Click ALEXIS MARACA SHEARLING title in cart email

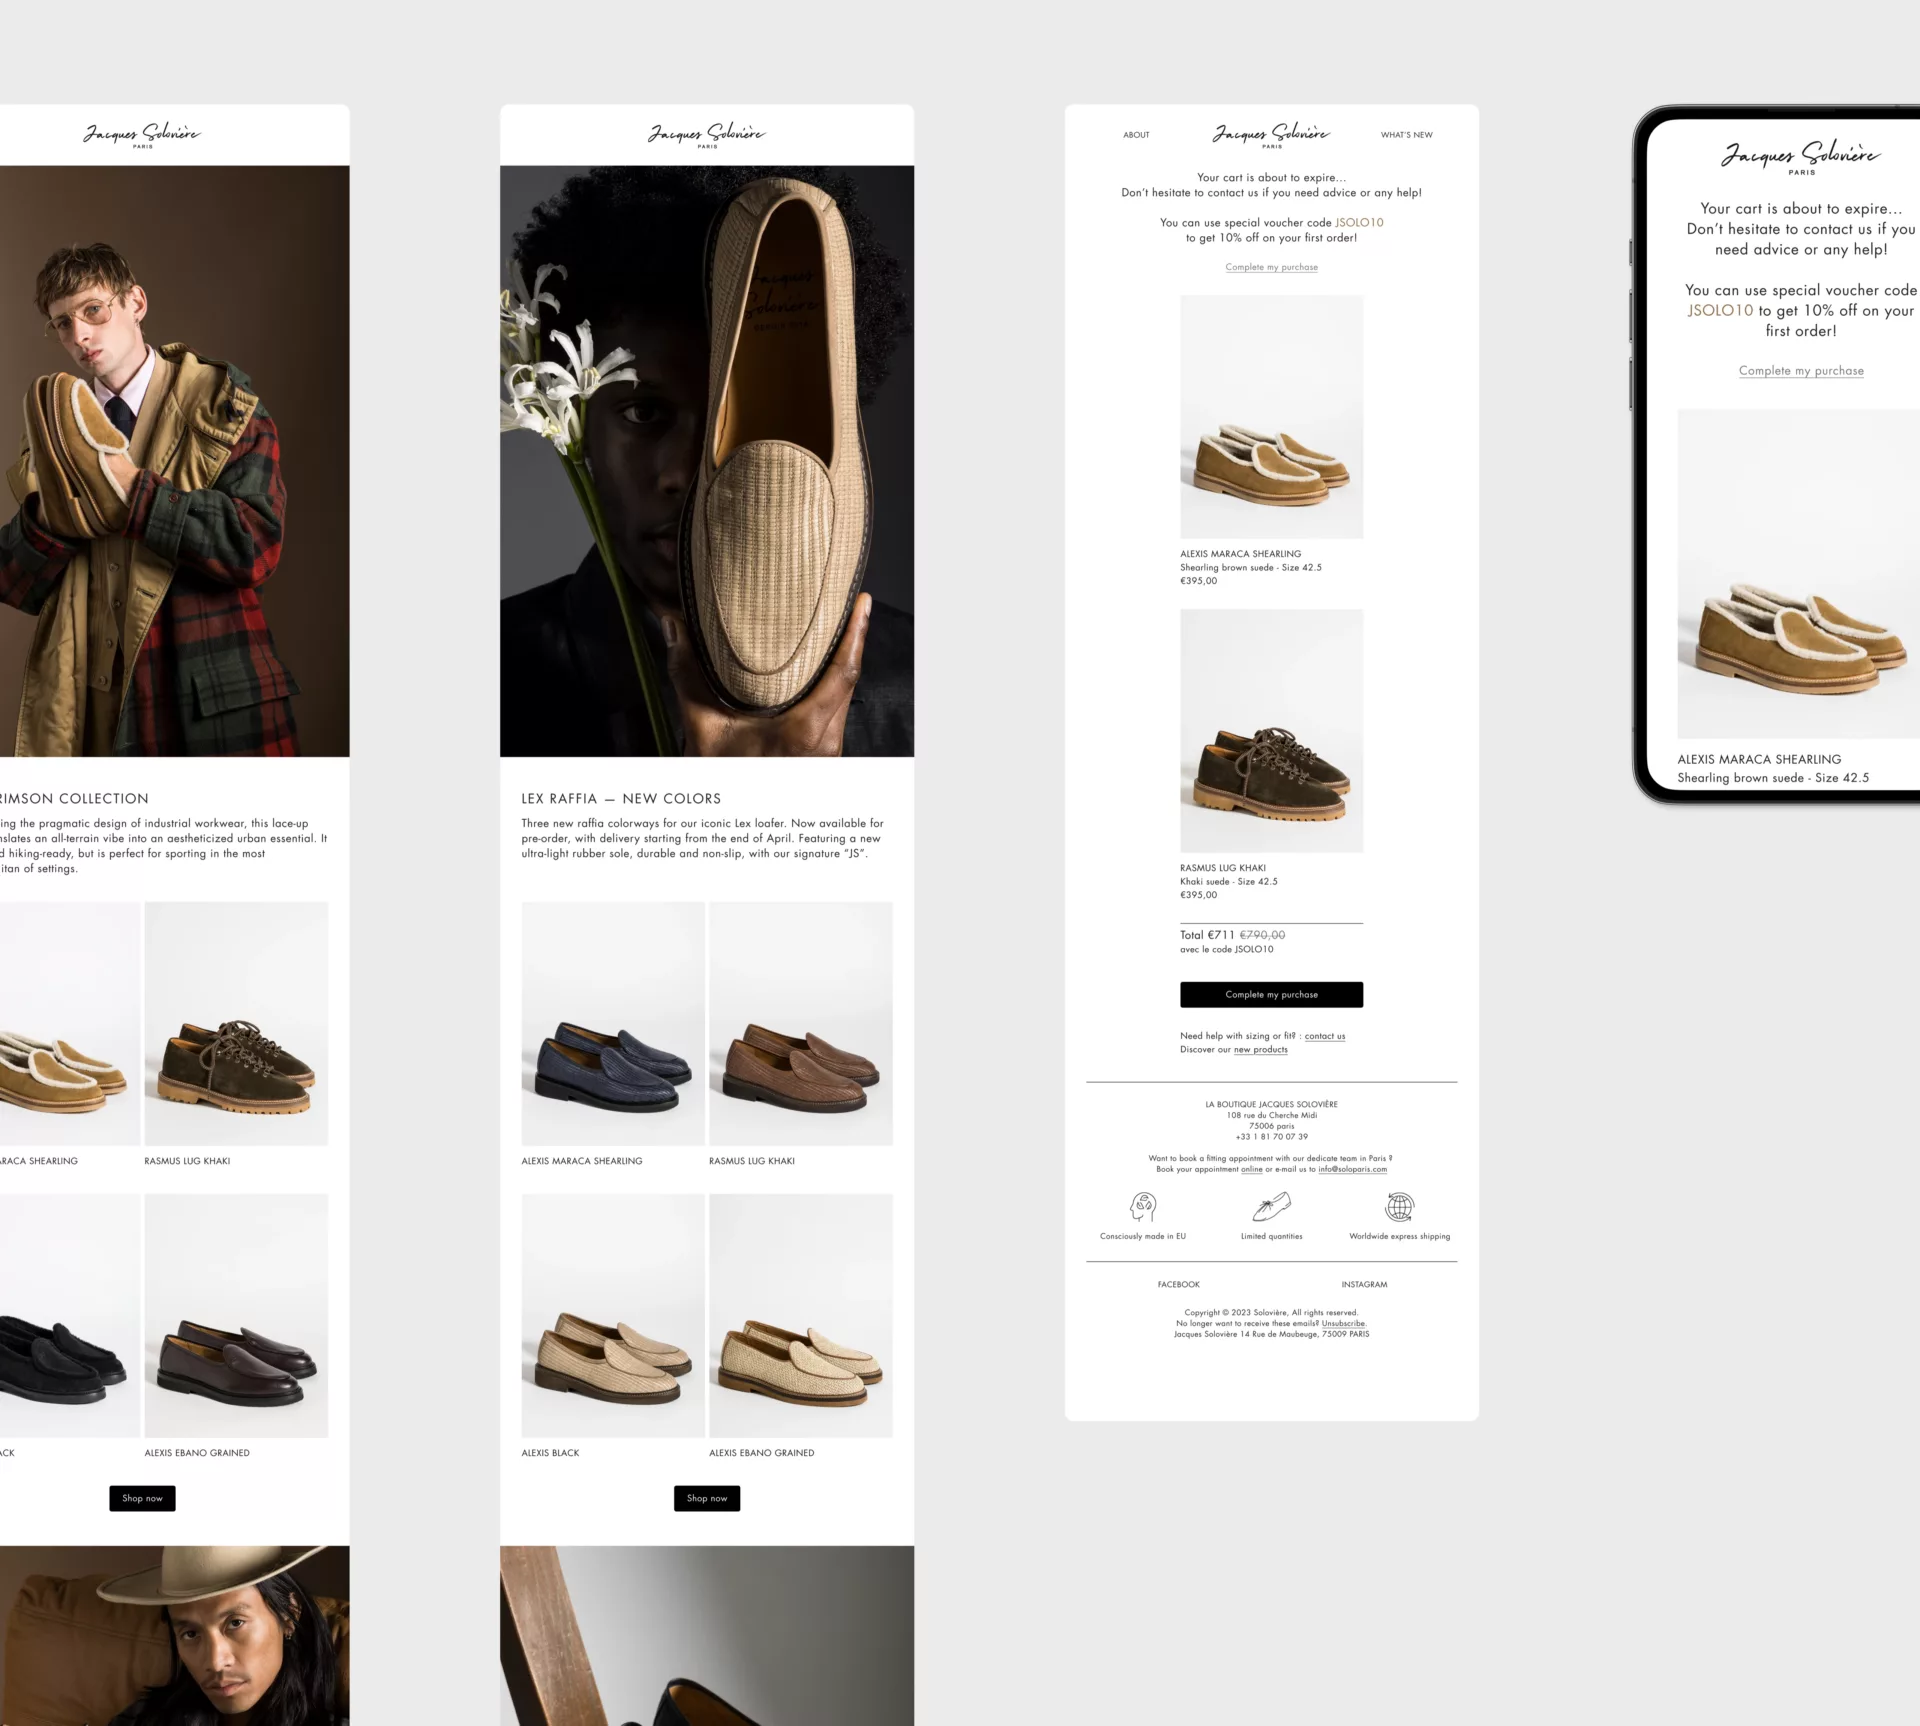tap(1241, 554)
